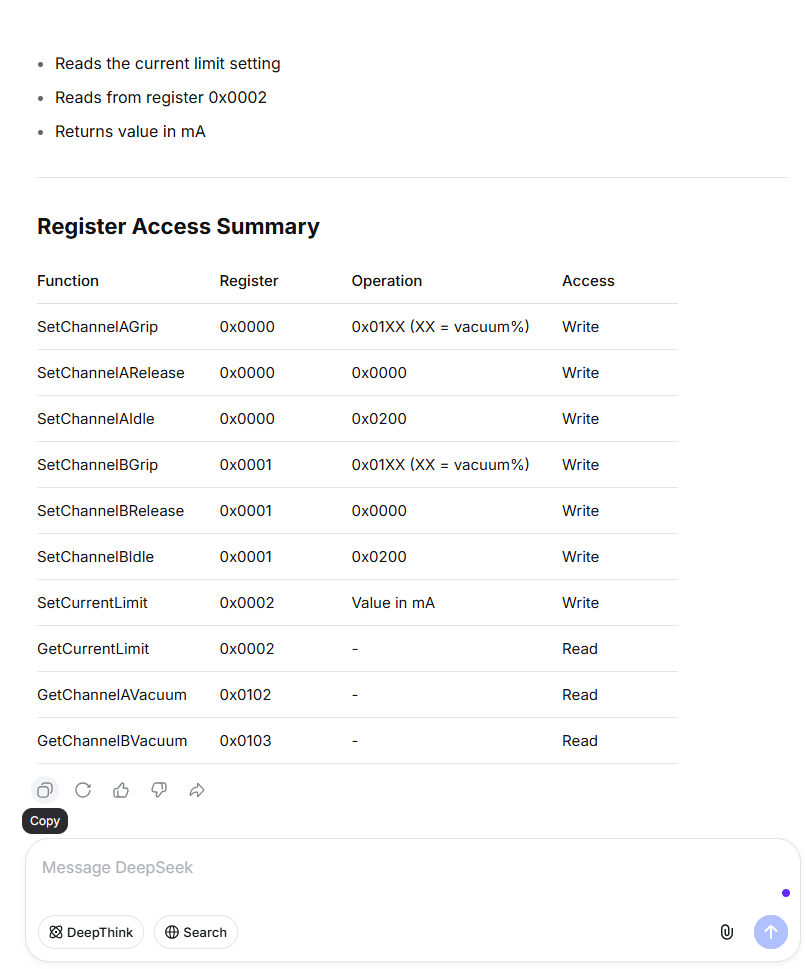Click the SetChannelAGrip function cell

(98, 327)
